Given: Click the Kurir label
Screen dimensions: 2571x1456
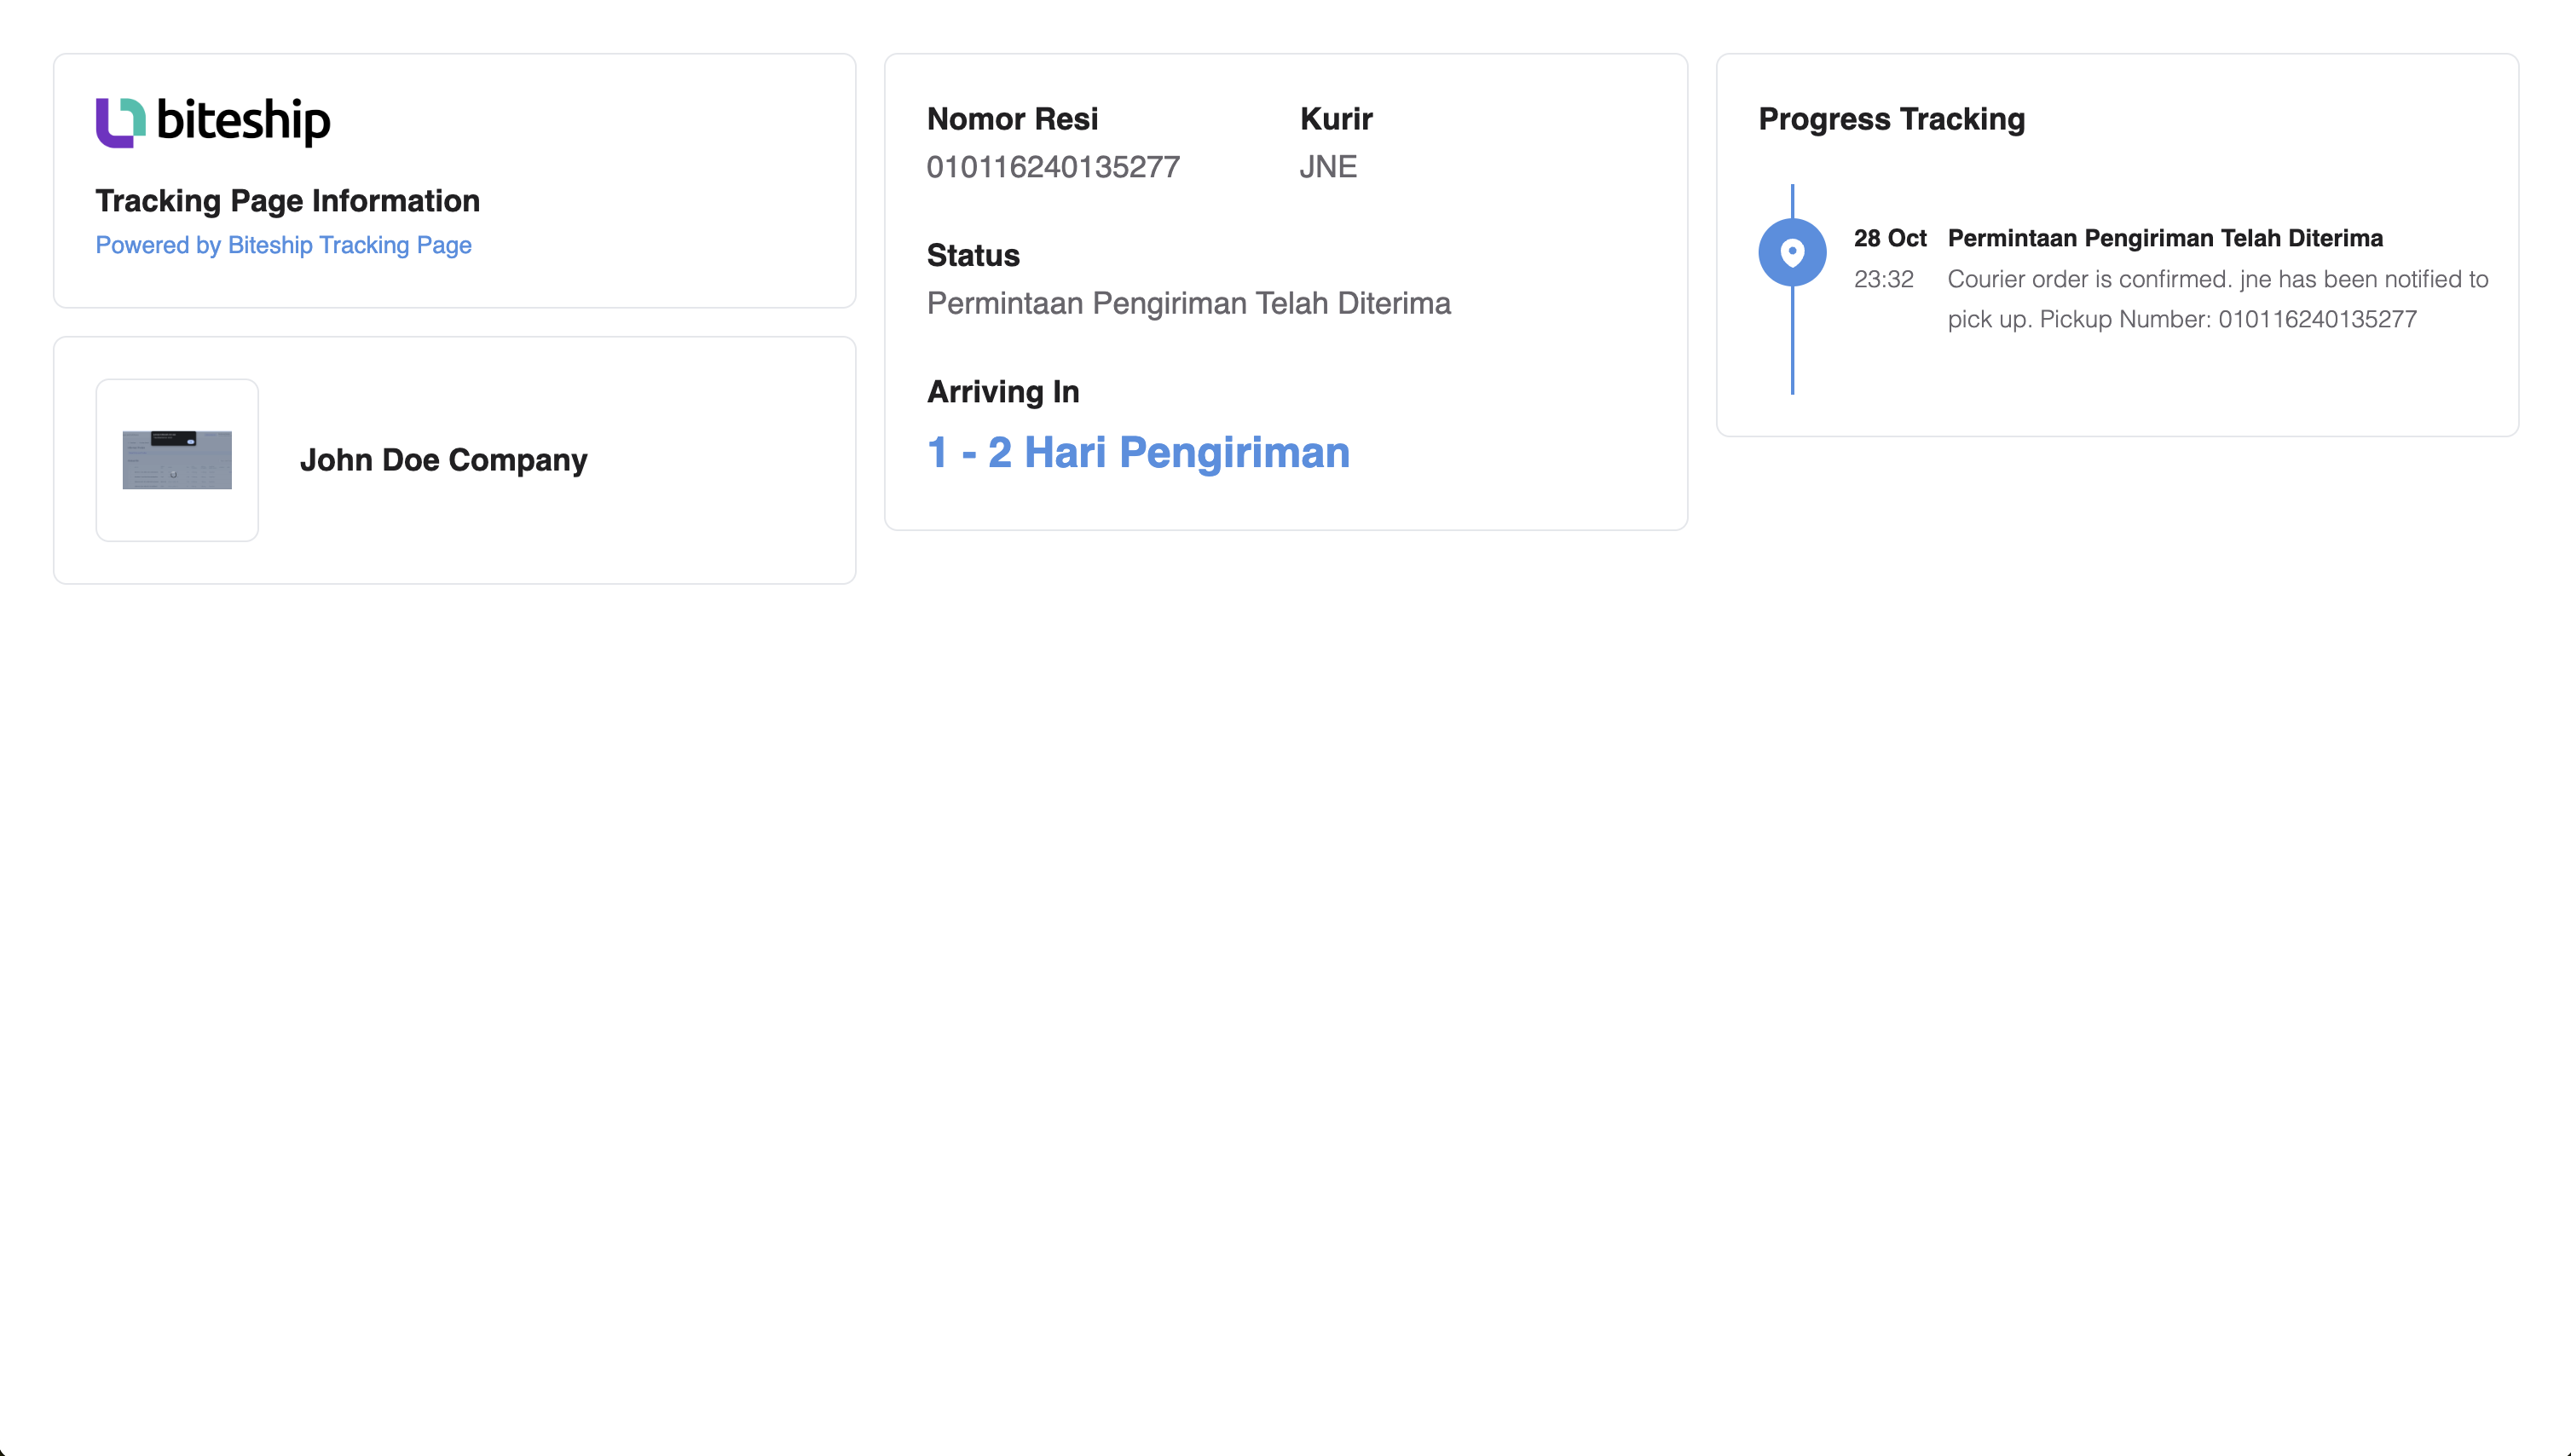Looking at the screenshot, I should tap(1336, 119).
